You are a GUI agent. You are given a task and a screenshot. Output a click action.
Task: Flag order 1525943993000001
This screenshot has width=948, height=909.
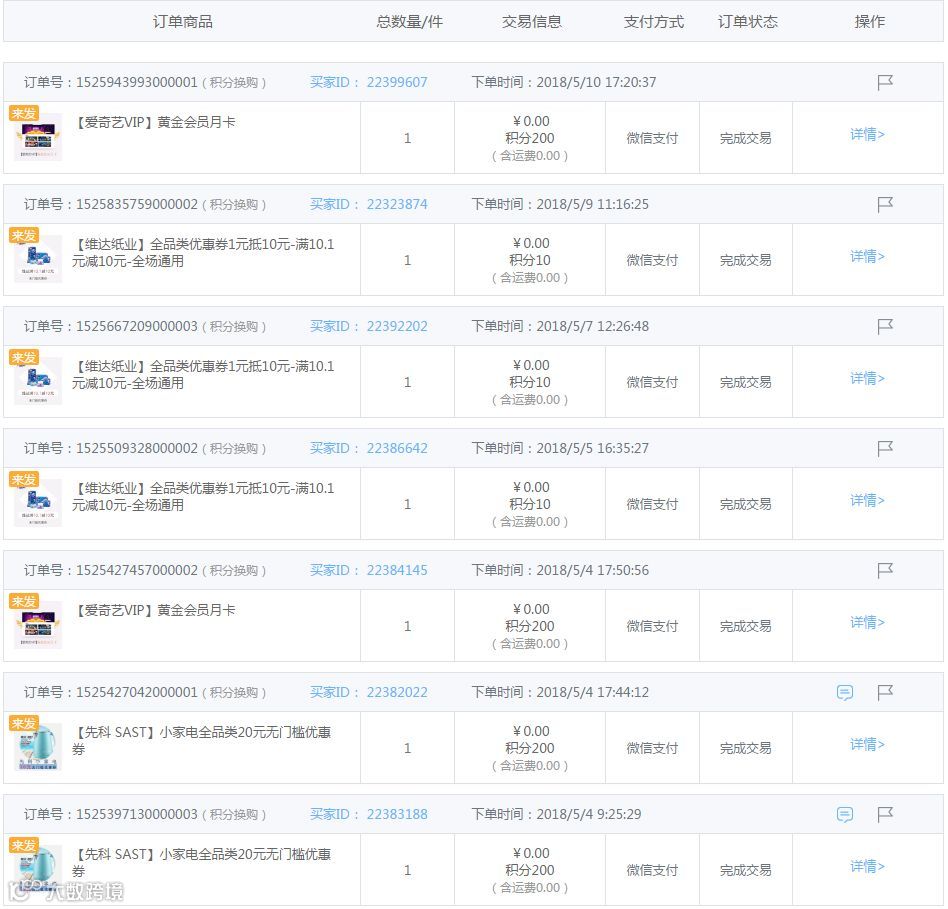885,82
